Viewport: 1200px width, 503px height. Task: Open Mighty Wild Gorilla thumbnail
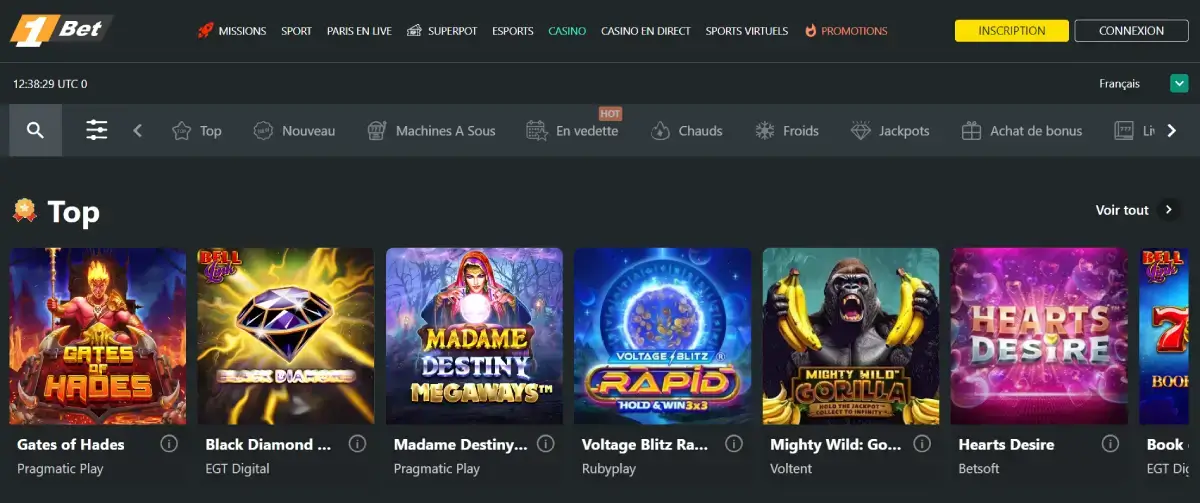point(851,337)
